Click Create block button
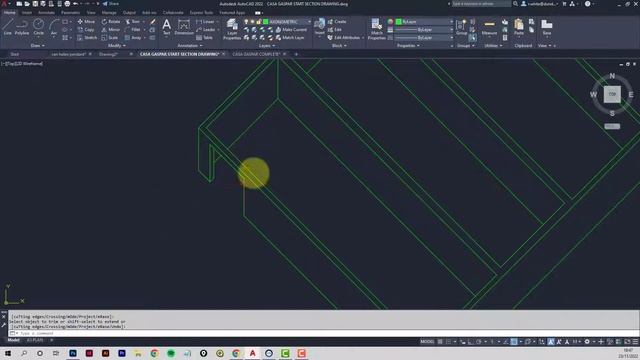Viewport: 640px width, 360px height. 337,22
